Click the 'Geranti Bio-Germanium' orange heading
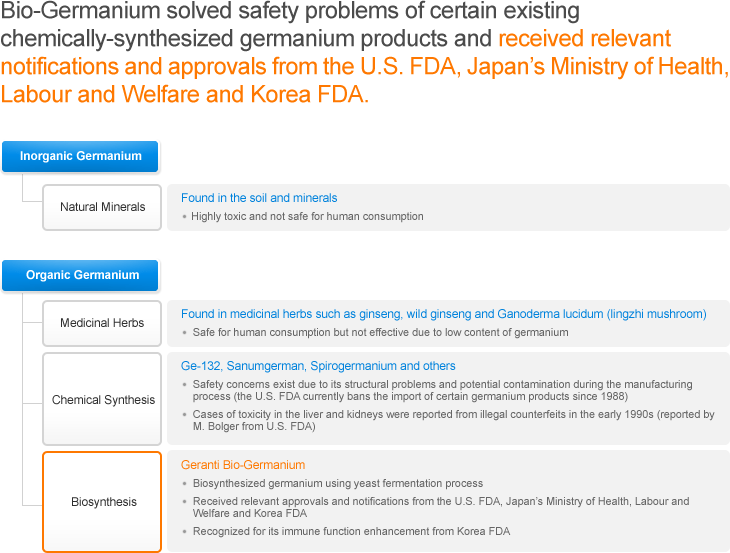The width and height of the screenshot is (730, 553). point(243,465)
